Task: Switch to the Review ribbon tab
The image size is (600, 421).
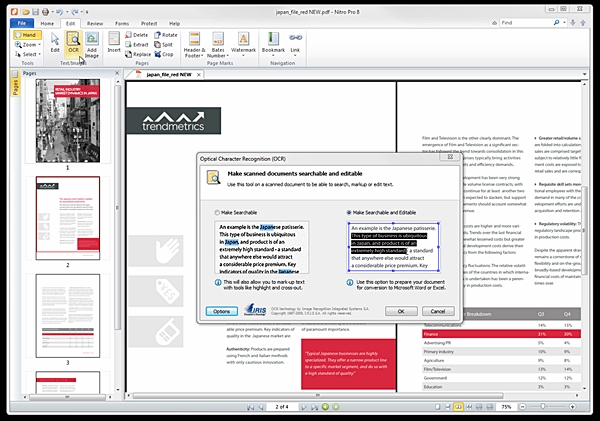Action: 95,23
